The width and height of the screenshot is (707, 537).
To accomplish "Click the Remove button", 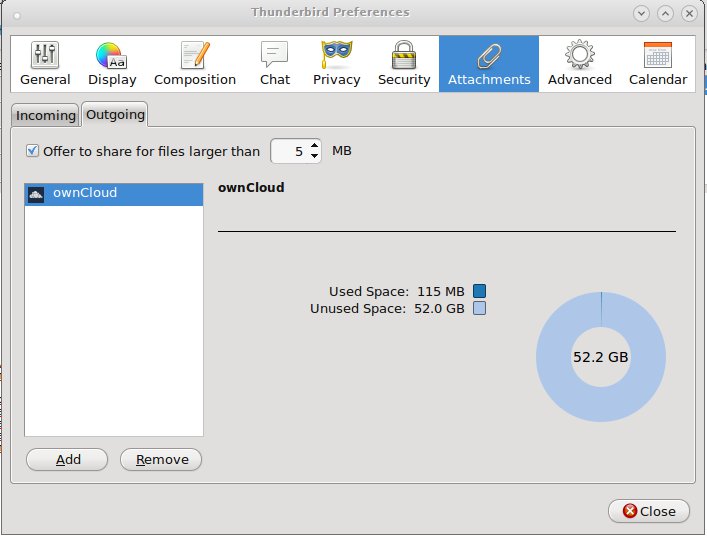I will click(x=161, y=459).
